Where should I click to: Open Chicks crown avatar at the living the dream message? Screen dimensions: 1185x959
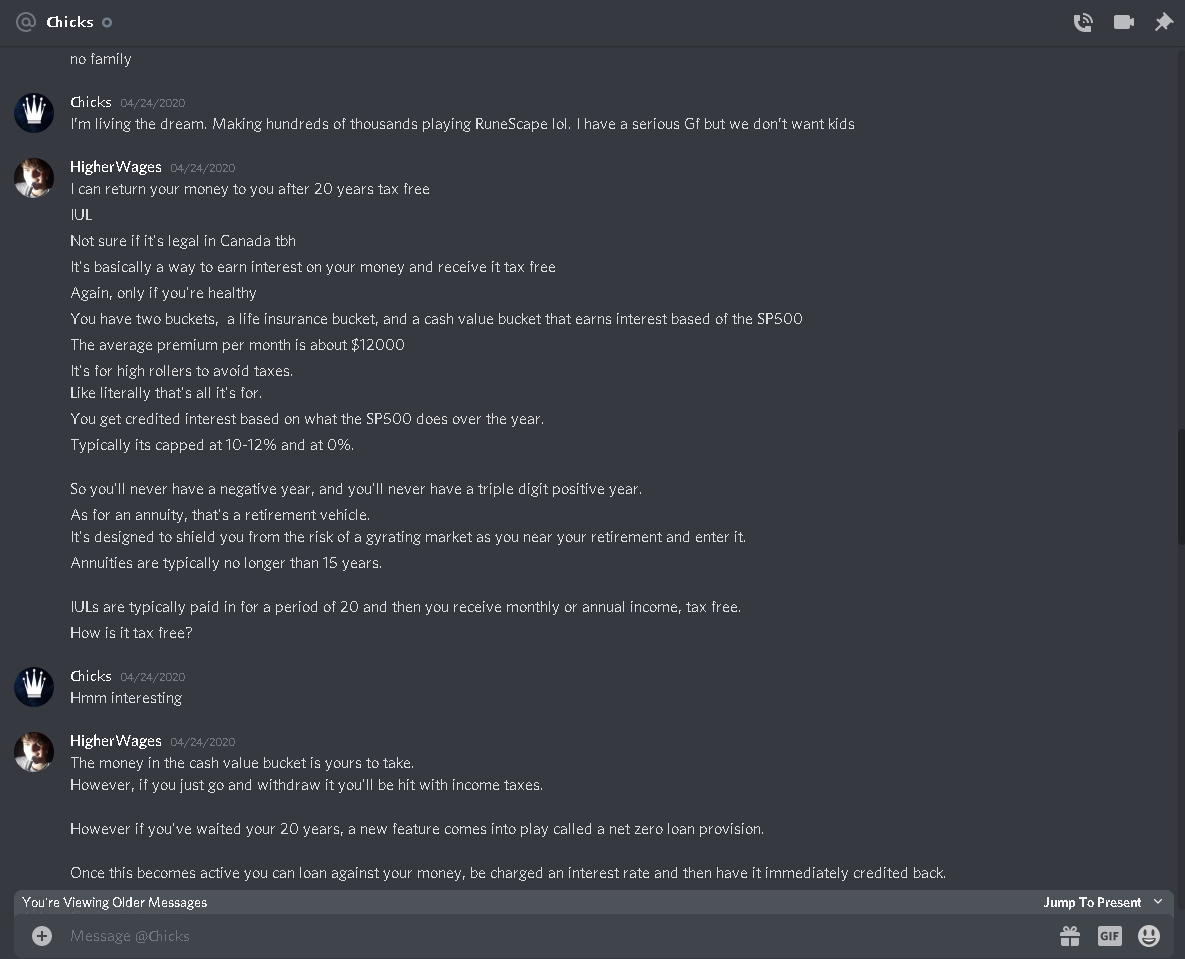[34, 113]
